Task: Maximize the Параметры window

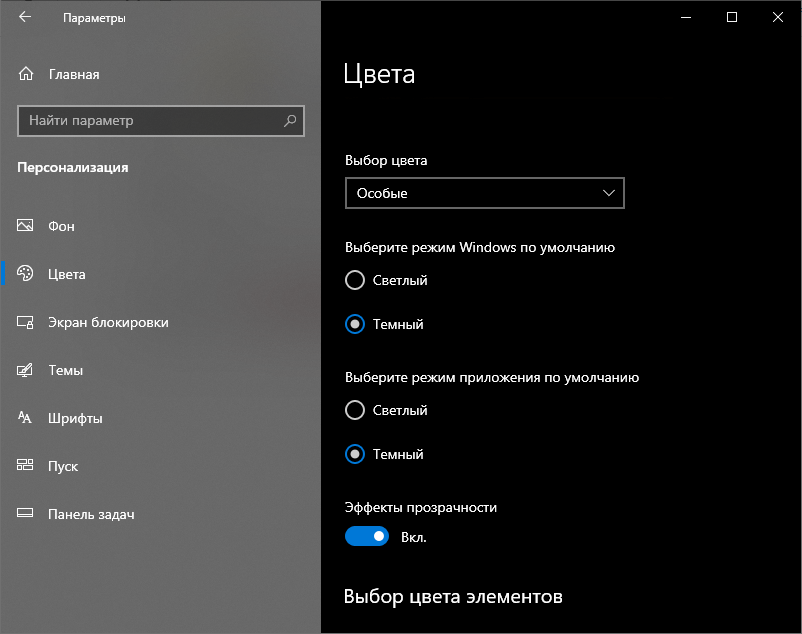Action: point(731,17)
